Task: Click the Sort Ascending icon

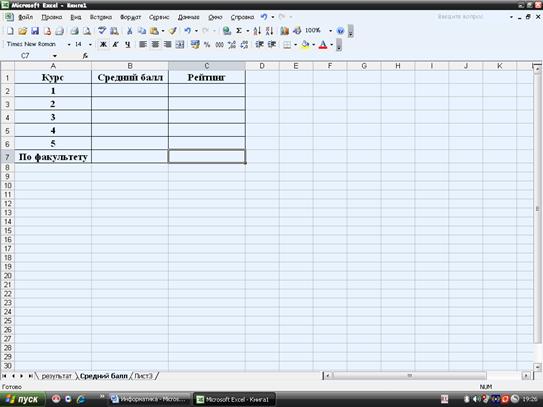Action: click(x=257, y=31)
